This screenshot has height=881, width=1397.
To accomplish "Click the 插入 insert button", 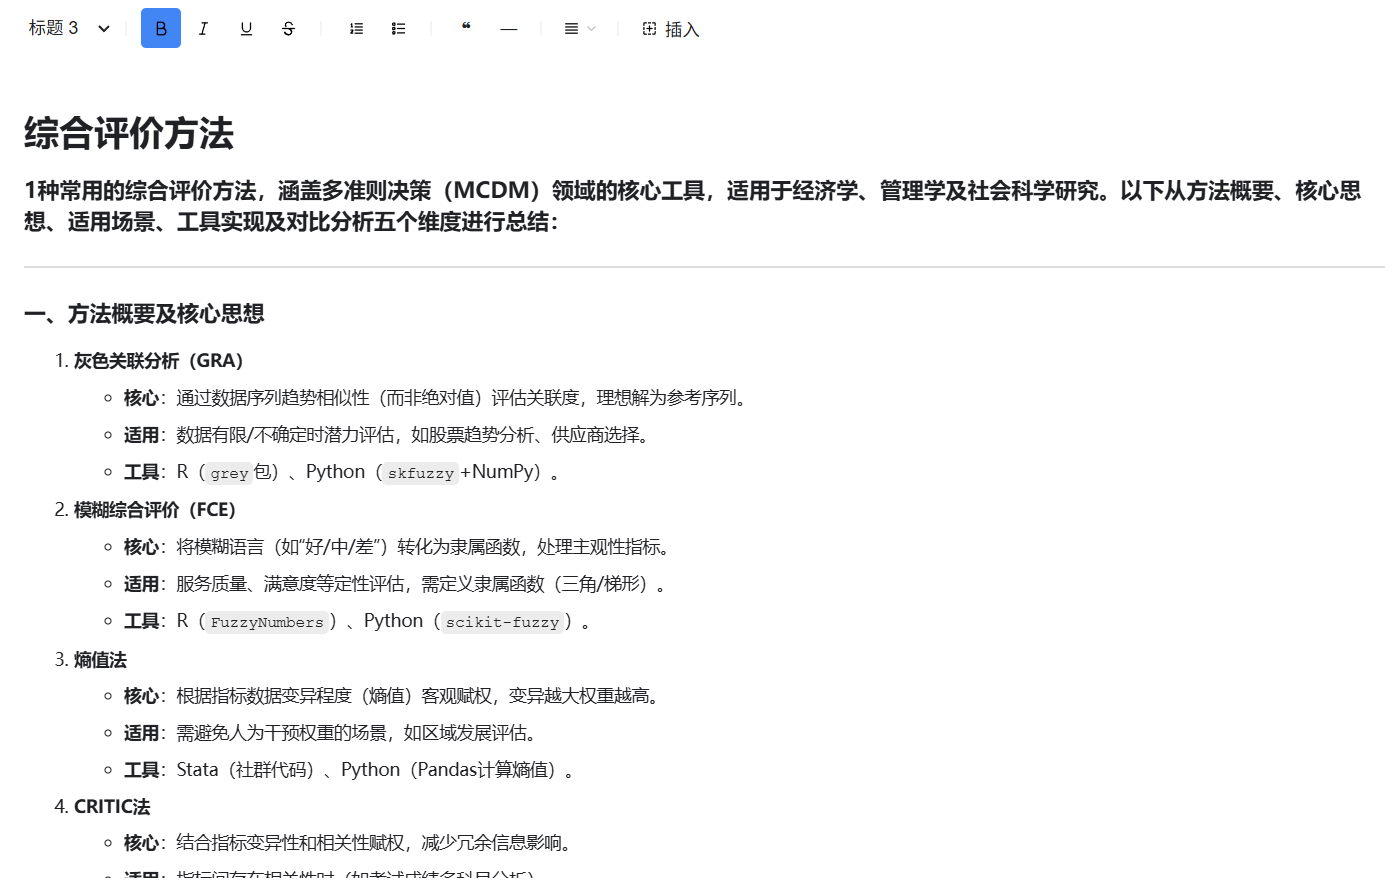I will 670,29.
